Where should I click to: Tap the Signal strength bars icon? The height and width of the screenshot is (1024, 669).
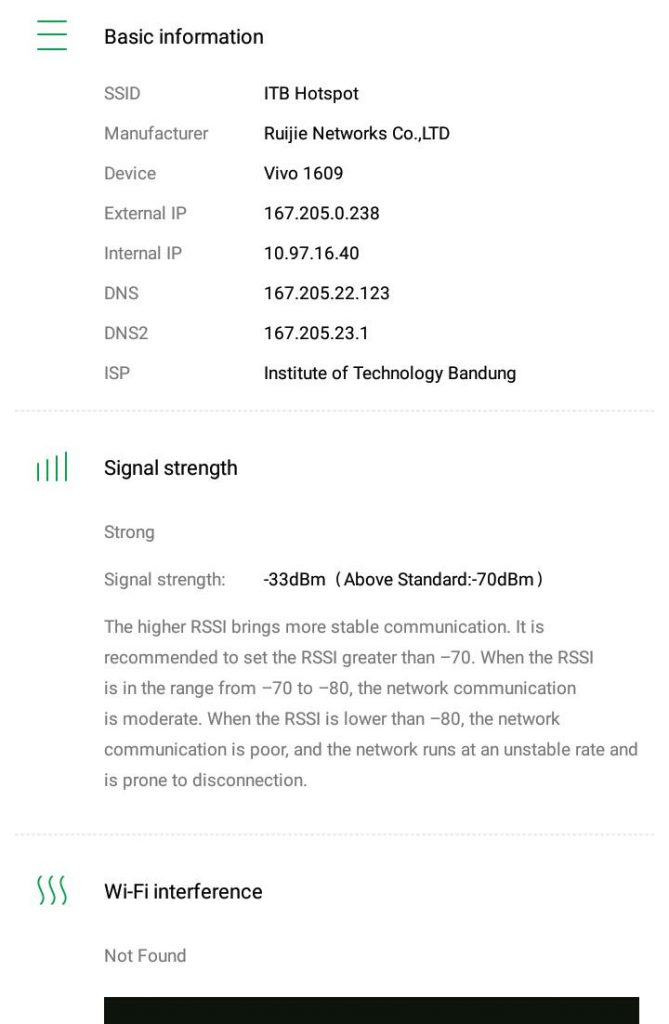pos(51,467)
